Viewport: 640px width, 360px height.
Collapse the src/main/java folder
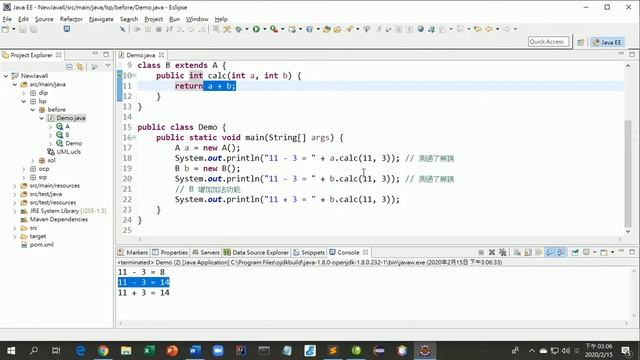(x=15, y=84)
